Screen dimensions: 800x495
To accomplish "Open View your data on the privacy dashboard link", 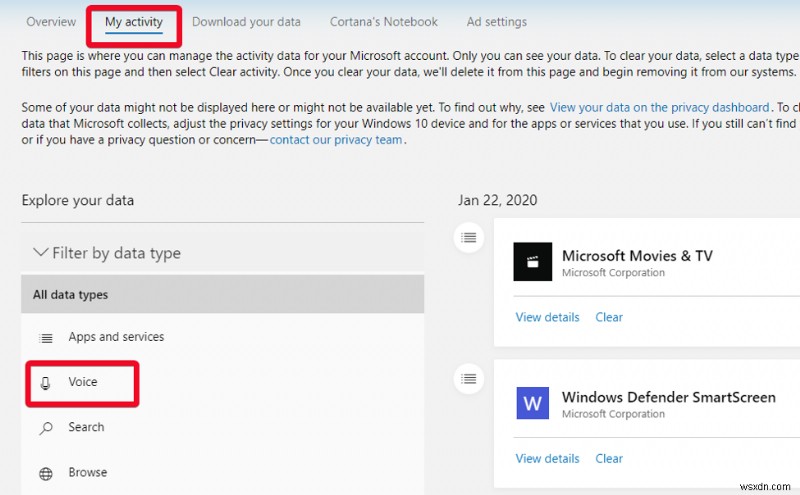I will pos(659,107).
